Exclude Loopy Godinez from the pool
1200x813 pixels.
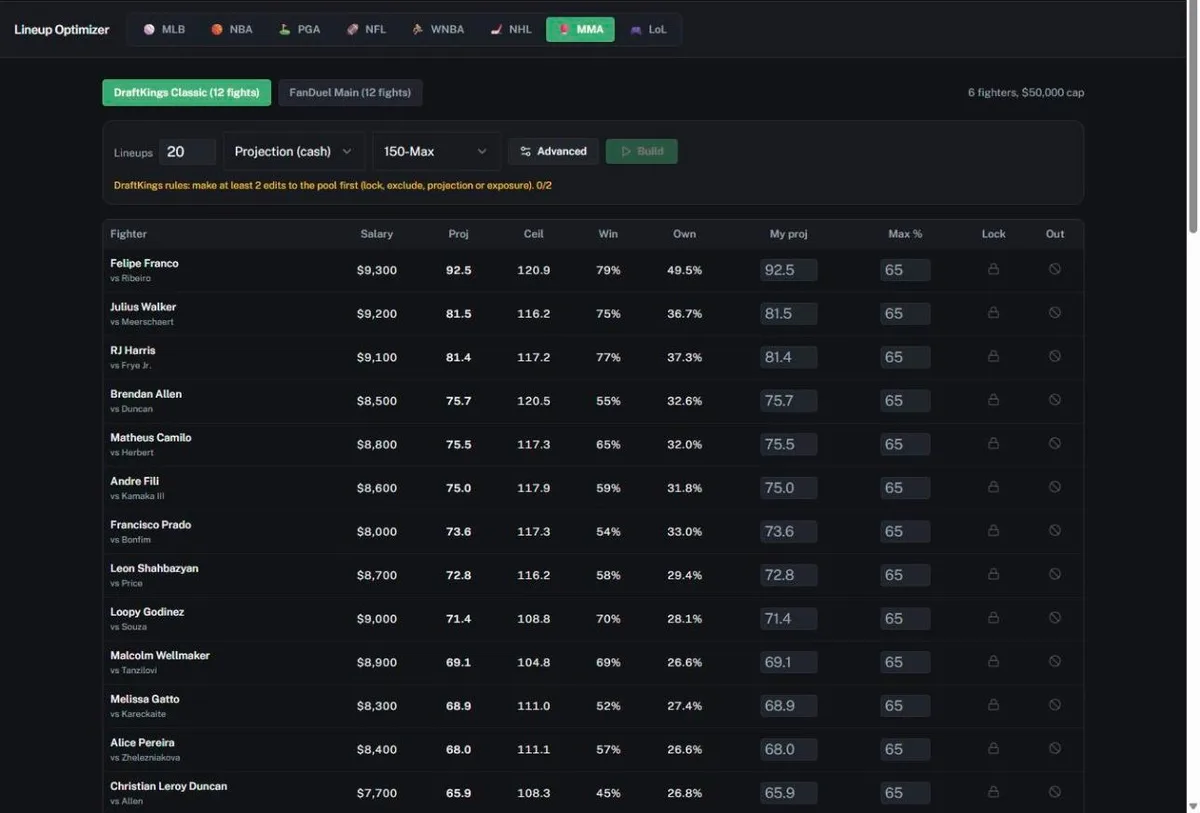[x=1054, y=618]
